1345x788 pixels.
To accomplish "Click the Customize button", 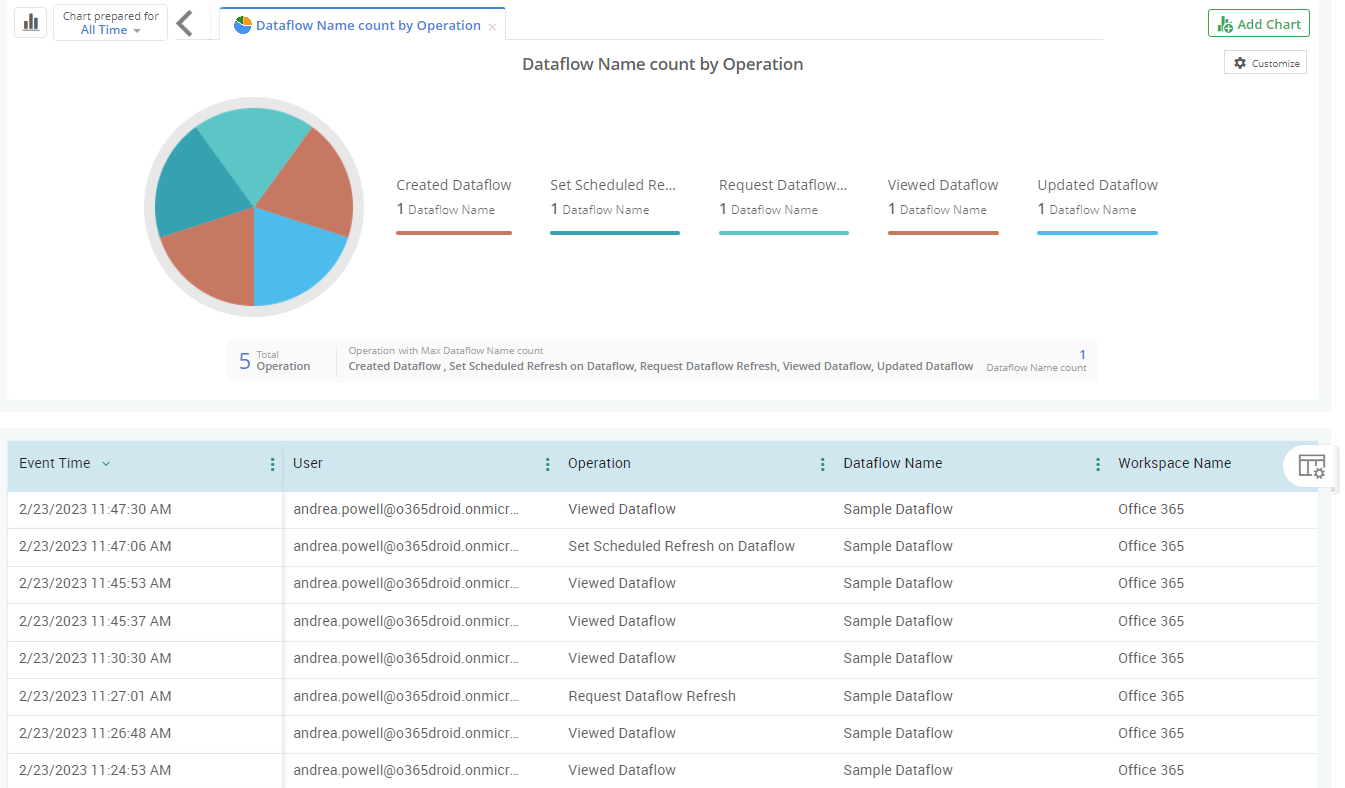I will click(x=1265, y=62).
